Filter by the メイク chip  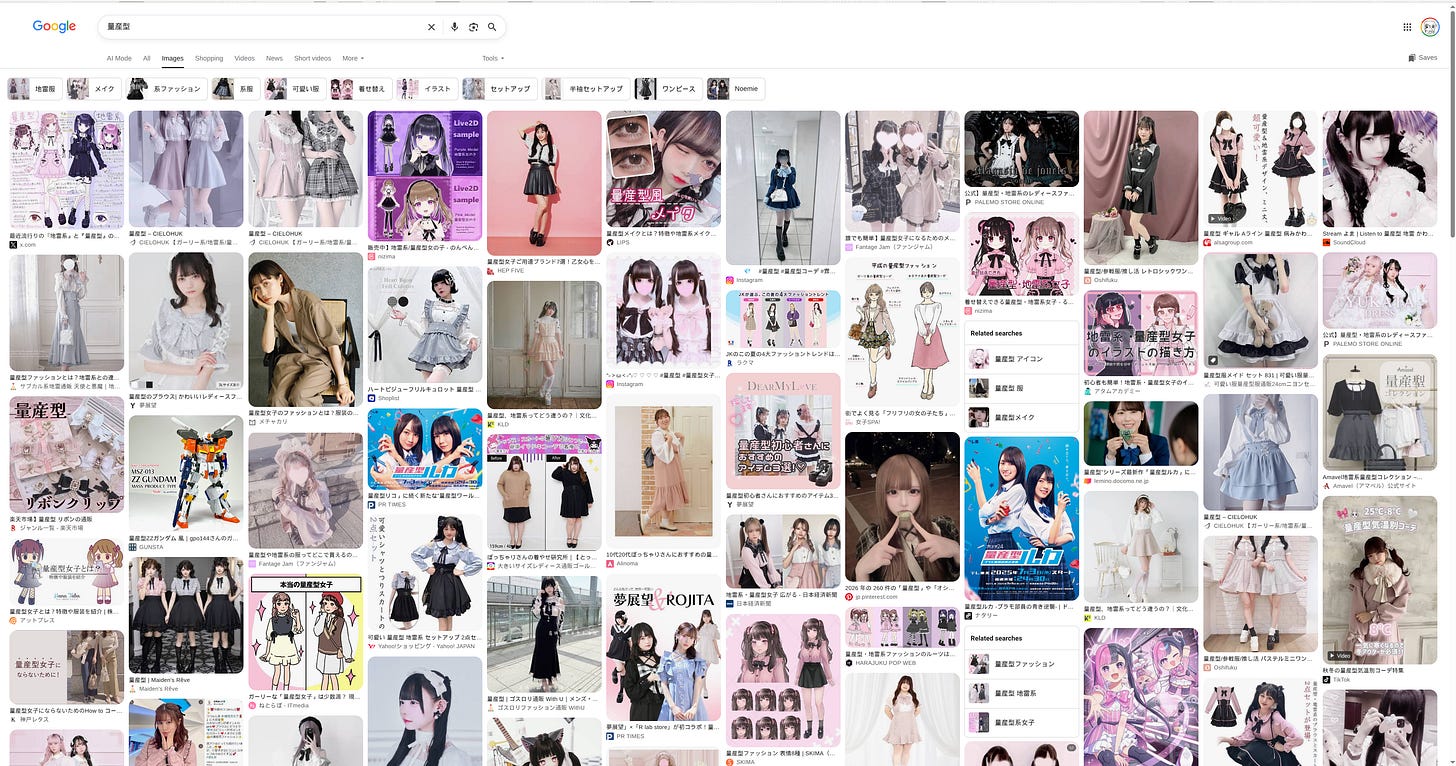point(94,89)
